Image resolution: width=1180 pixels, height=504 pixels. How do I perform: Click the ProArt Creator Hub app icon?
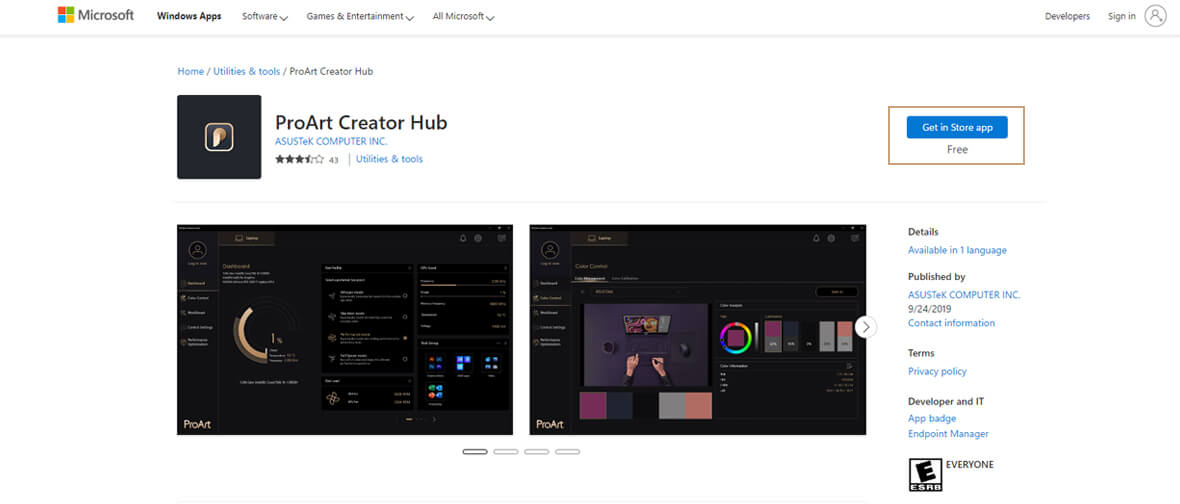[x=219, y=137]
